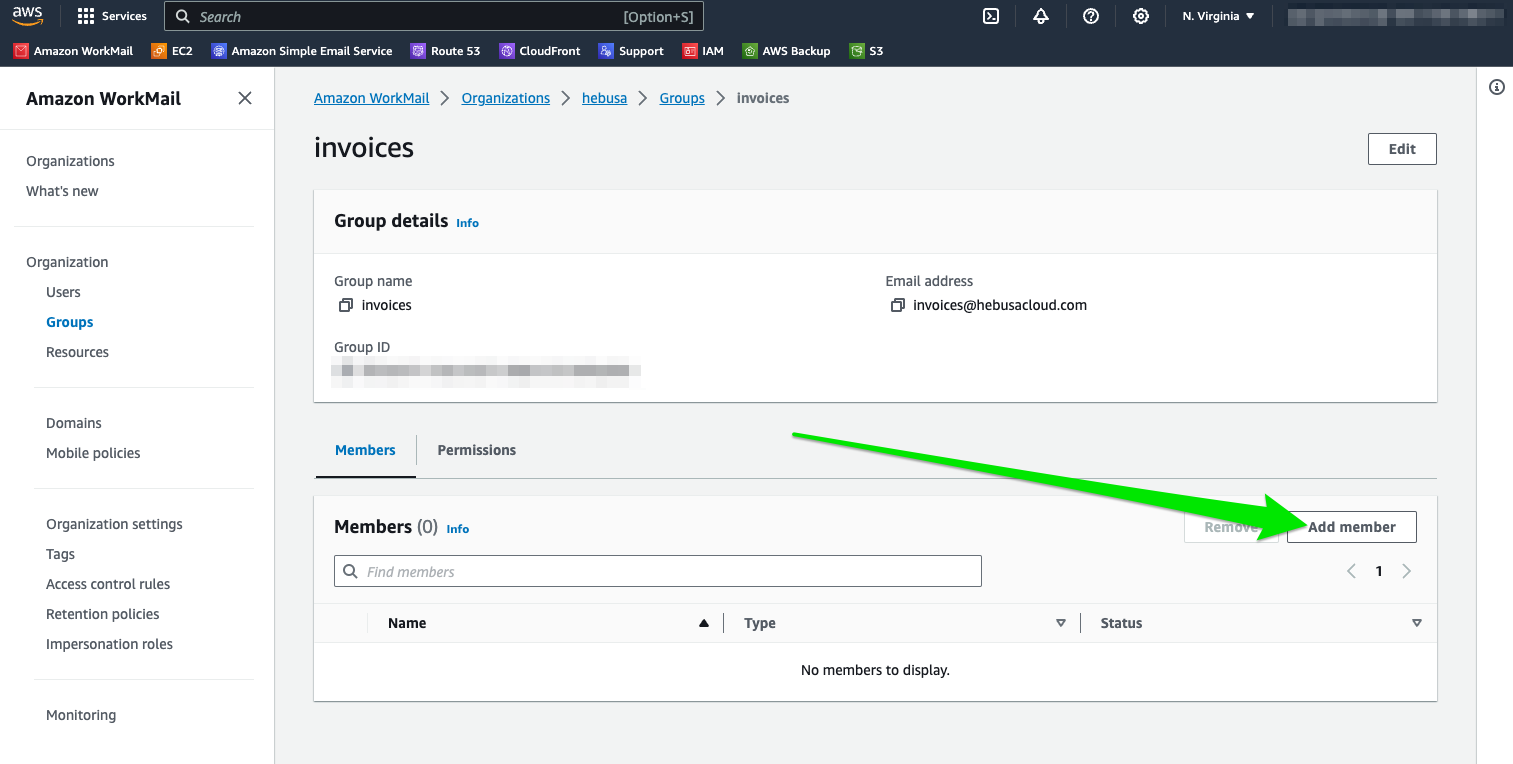This screenshot has height=764, width=1513.
Task: Copy the invoices@hebusacloud.com email address
Action: (897, 305)
